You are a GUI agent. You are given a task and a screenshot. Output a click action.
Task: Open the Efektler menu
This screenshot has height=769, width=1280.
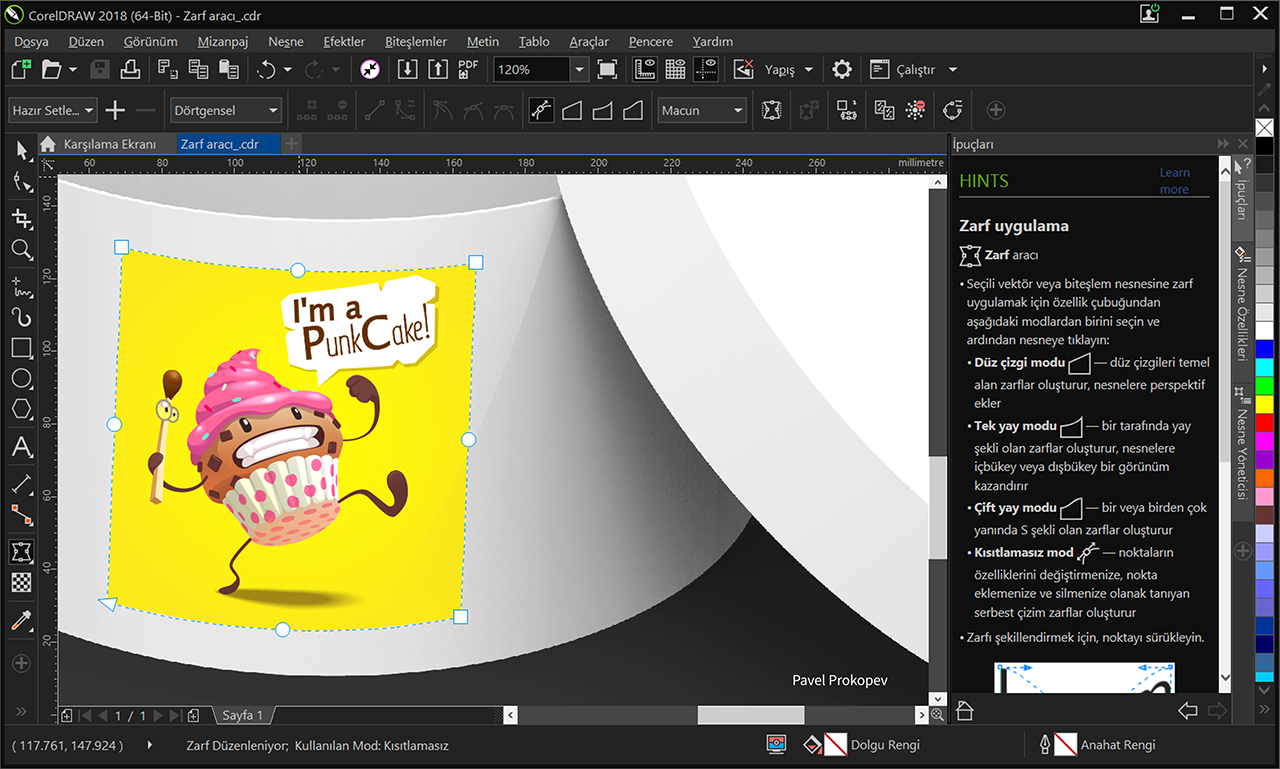[344, 41]
